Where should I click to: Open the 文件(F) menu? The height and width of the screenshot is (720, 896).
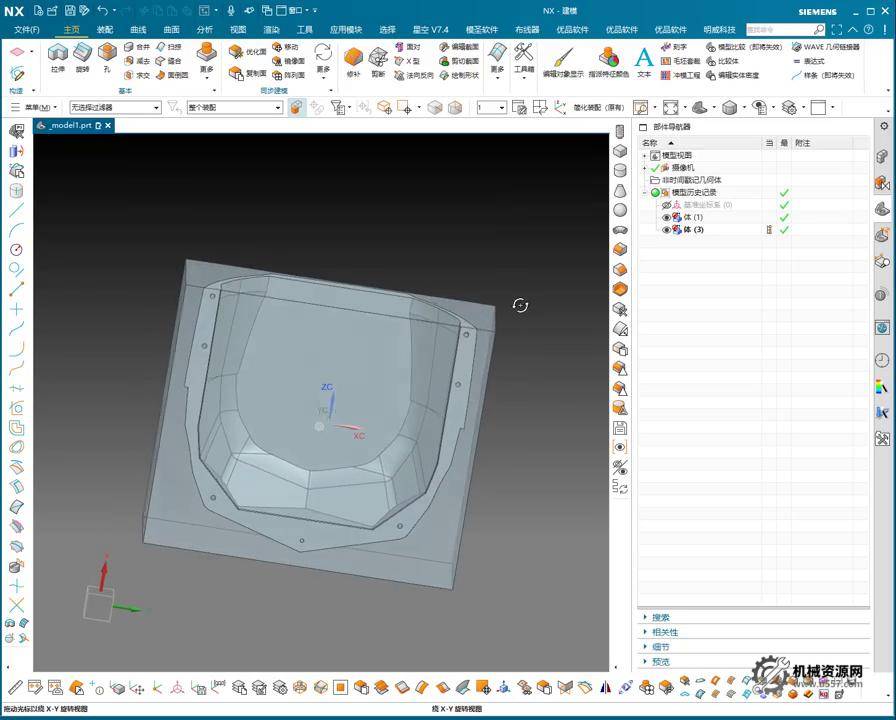[26, 30]
